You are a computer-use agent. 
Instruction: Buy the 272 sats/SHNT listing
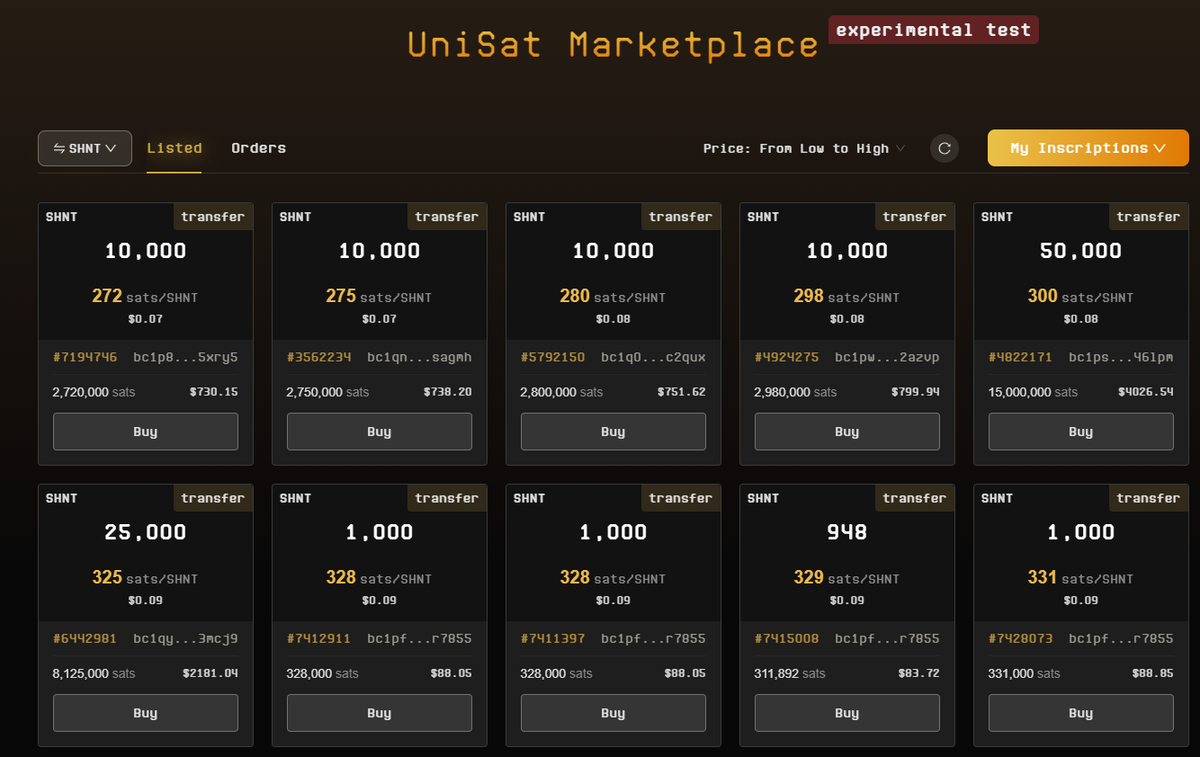(145, 432)
